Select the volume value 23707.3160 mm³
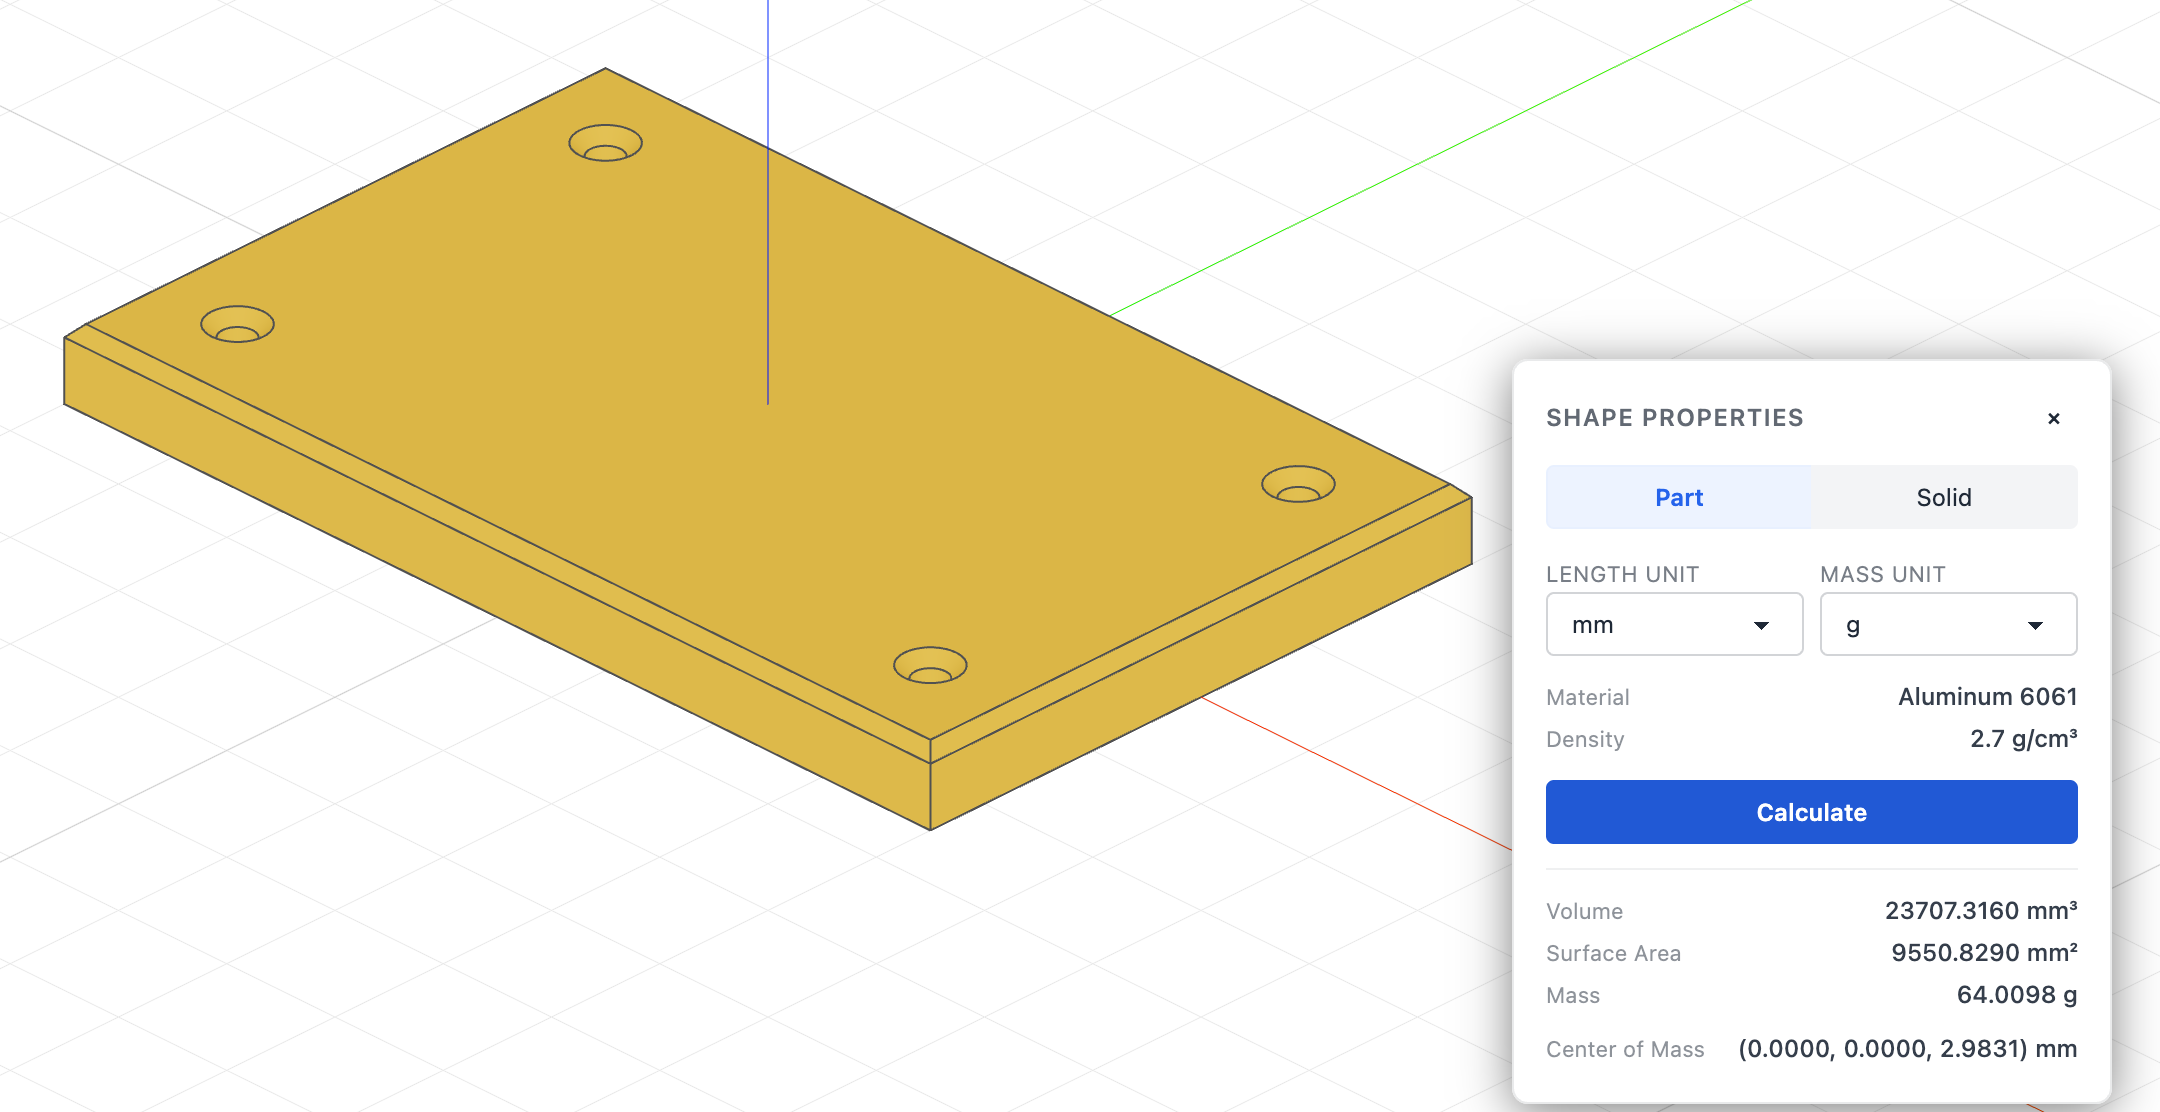The image size is (2160, 1112). [x=1980, y=911]
